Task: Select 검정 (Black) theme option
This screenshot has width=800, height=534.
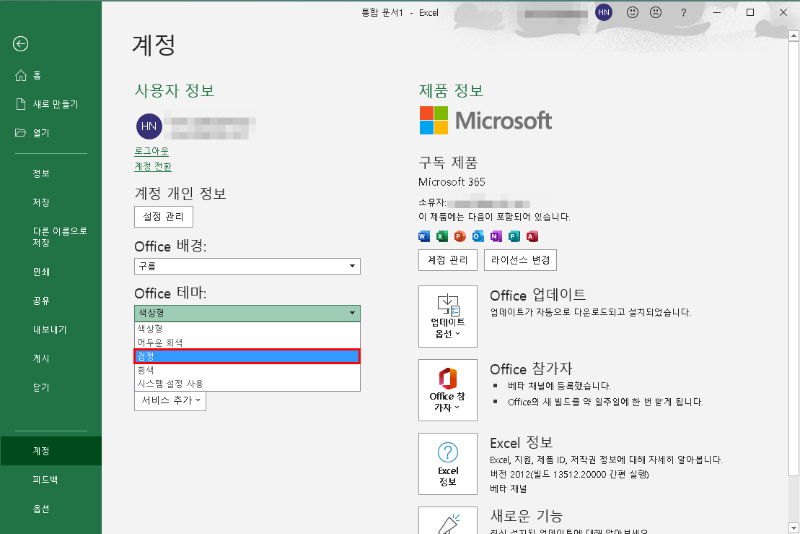Action: click(x=247, y=356)
